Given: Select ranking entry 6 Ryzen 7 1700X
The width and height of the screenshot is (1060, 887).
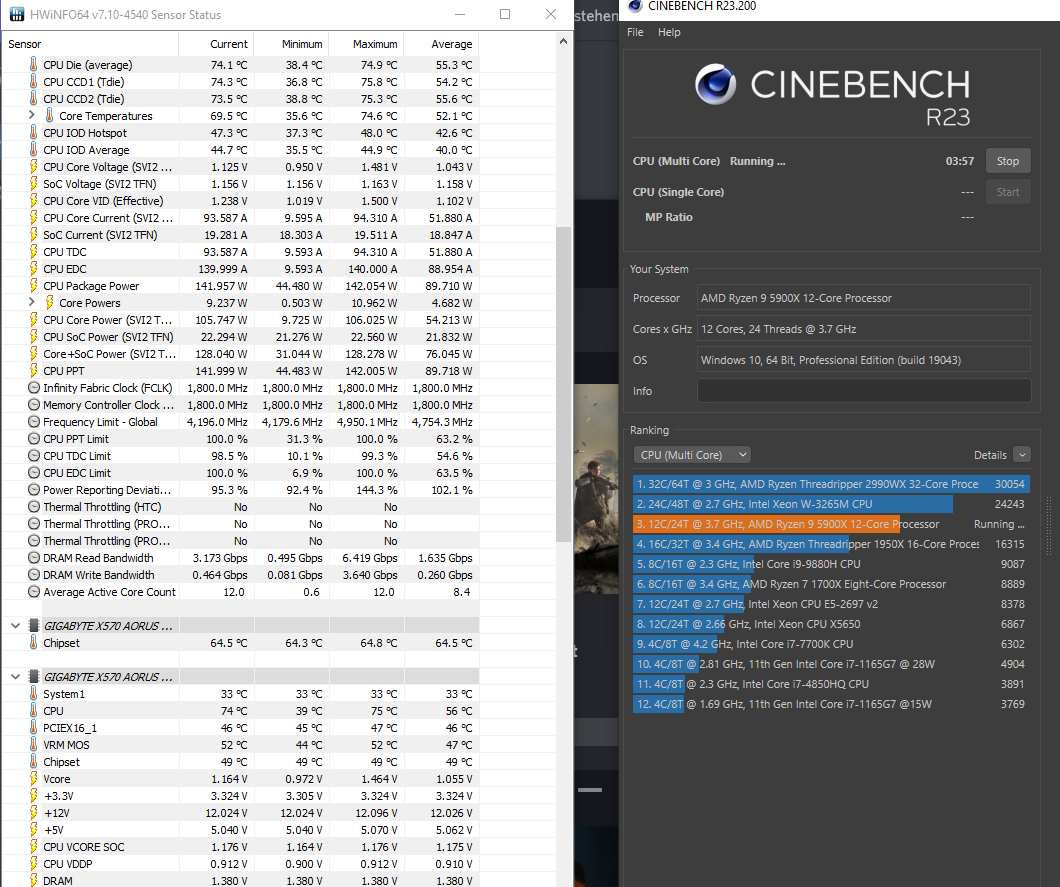Looking at the screenshot, I should point(832,583).
